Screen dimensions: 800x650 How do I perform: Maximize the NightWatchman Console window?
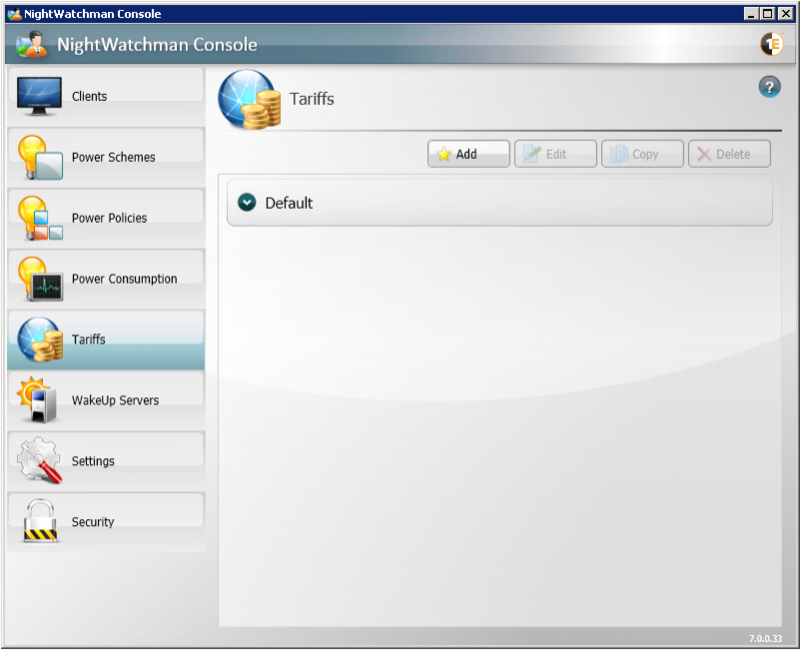pyautogui.click(x=768, y=14)
